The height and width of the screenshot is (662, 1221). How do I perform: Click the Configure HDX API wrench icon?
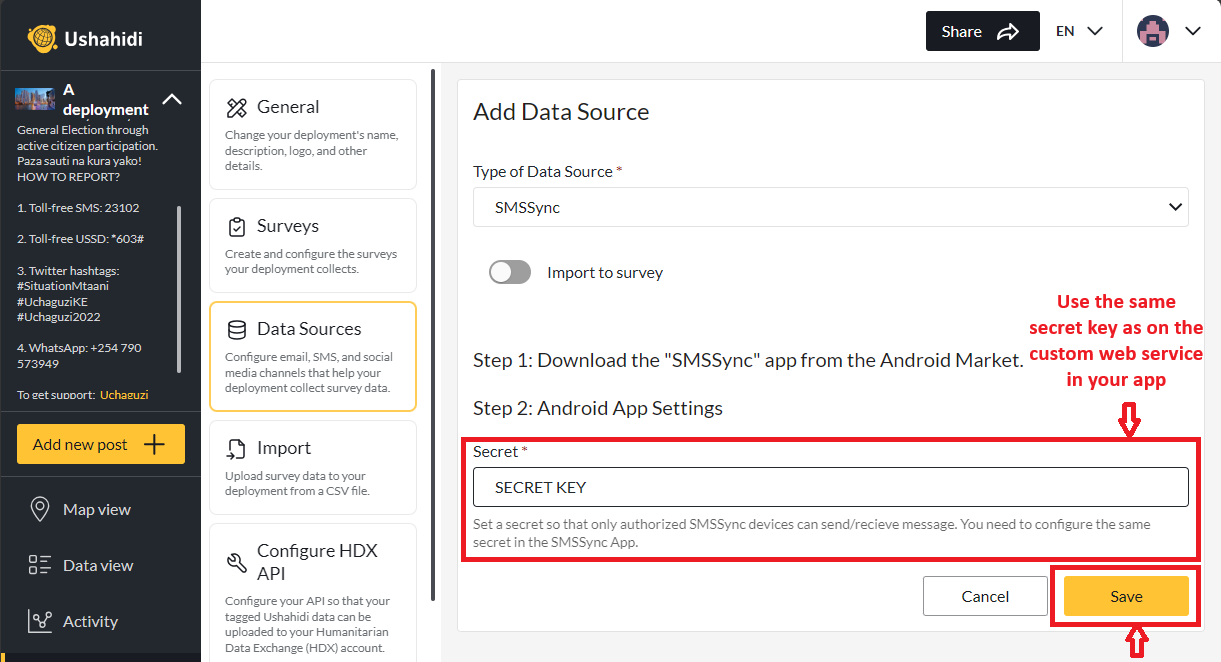(239, 562)
